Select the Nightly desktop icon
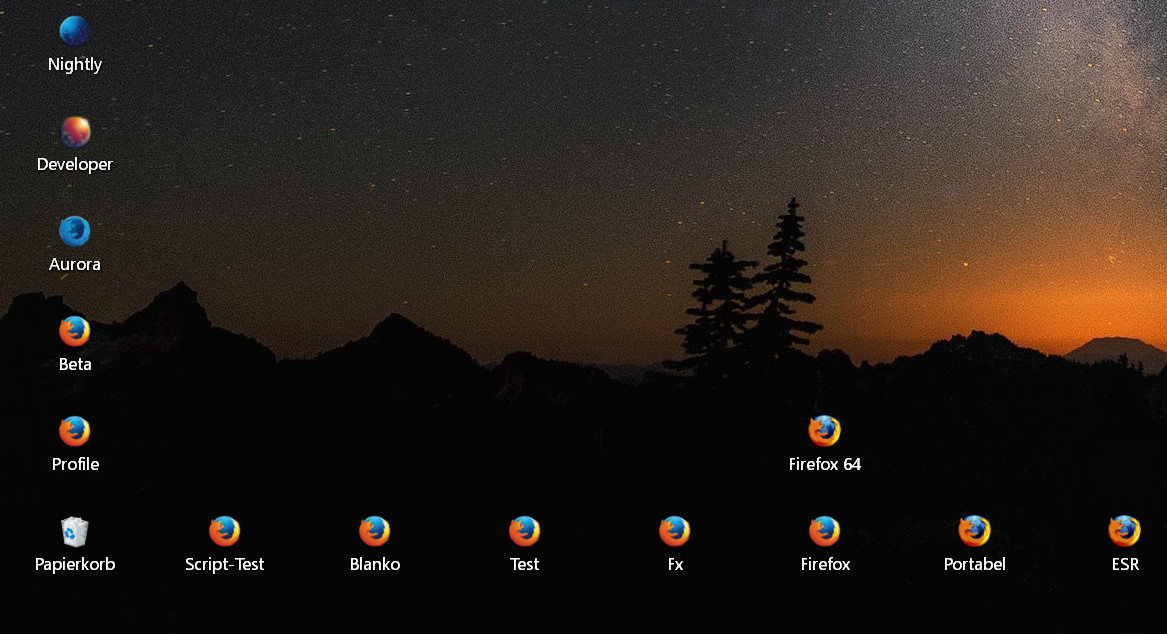Screen dimensions: 1167x634 [x=74, y=31]
